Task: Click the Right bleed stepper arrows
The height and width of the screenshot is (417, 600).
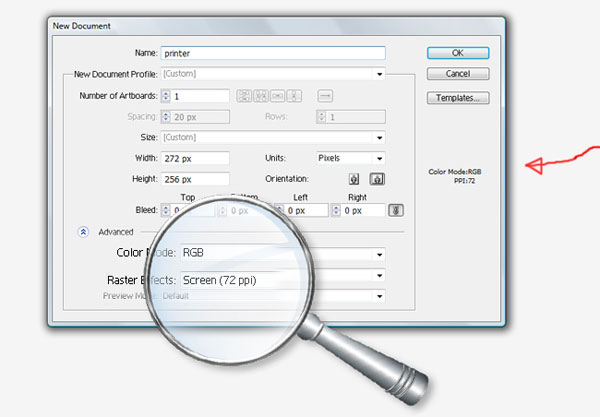Action: (336, 210)
